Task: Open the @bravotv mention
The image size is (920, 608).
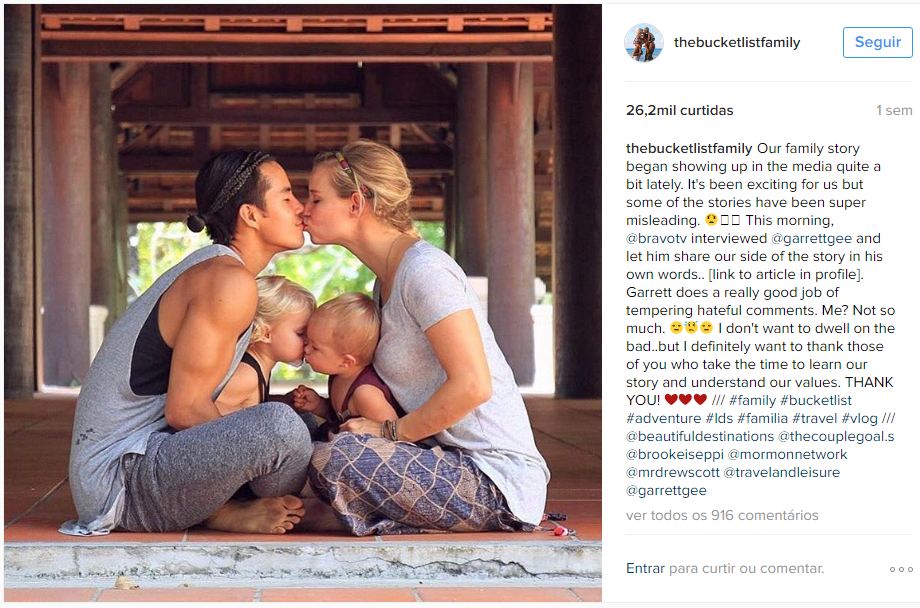Action: click(x=656, y=238)
